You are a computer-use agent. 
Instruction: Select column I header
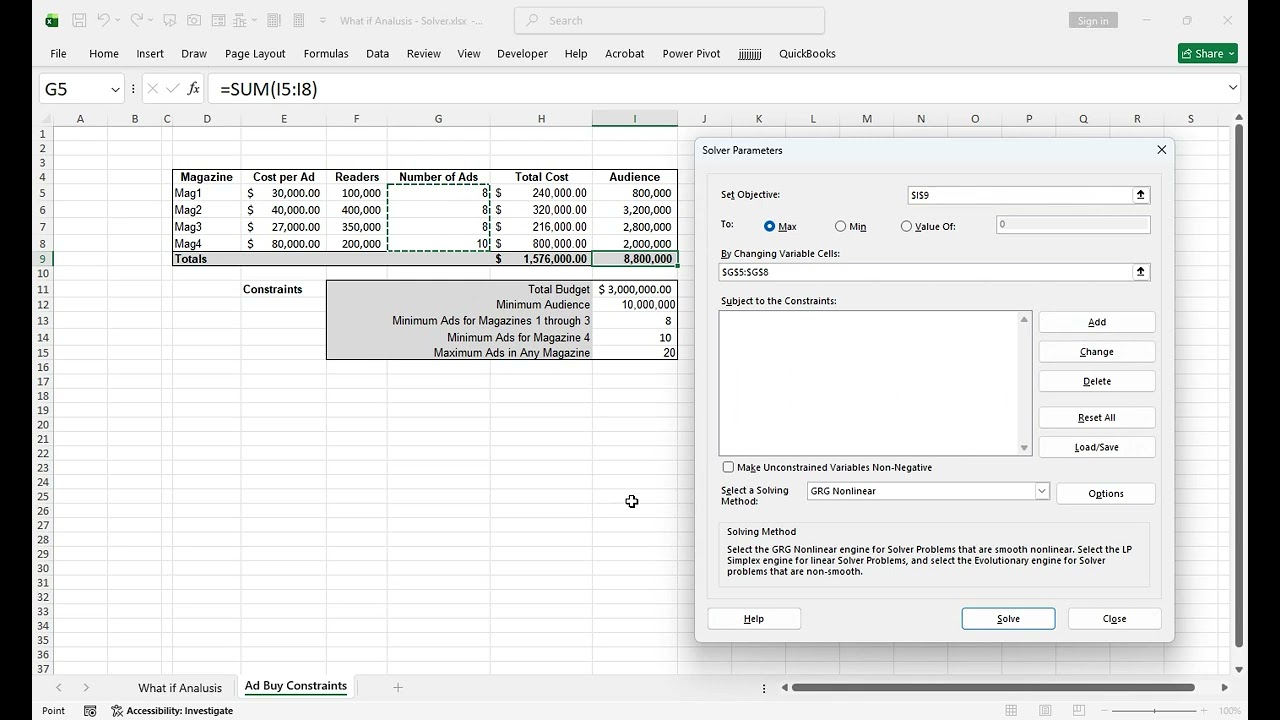tap(634, 119)
